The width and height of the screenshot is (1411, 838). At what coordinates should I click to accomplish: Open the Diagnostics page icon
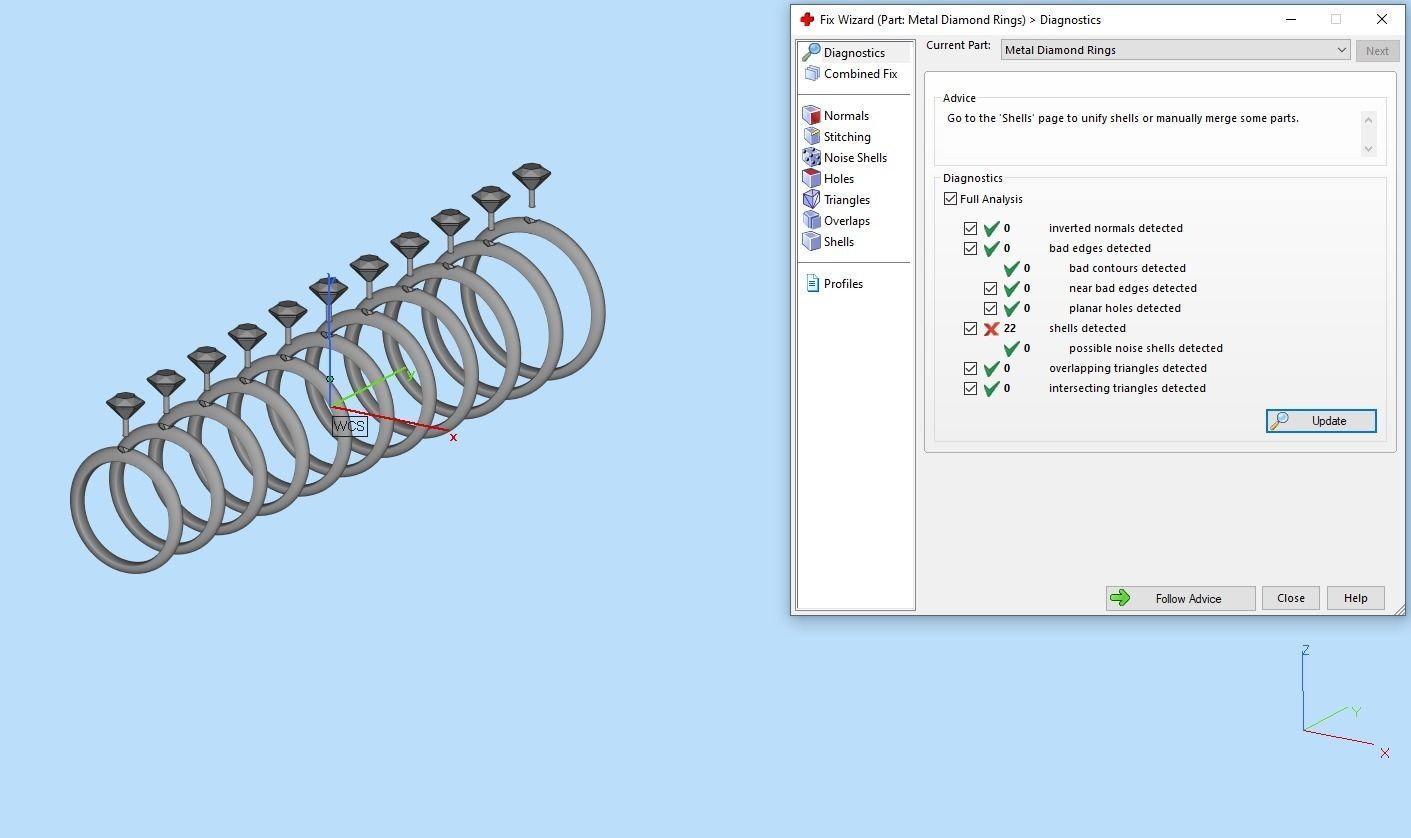click(x=811, y=52)
